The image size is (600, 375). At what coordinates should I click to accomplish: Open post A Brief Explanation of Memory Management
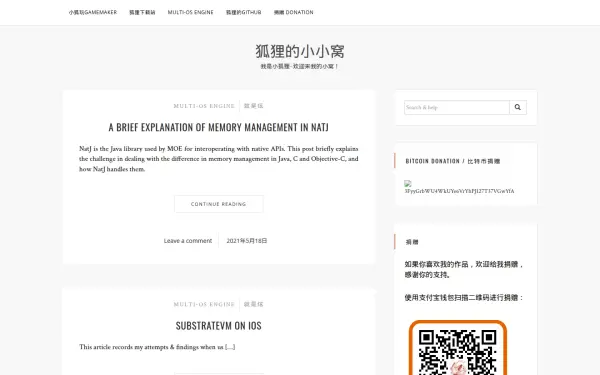(x=218, y=127)
